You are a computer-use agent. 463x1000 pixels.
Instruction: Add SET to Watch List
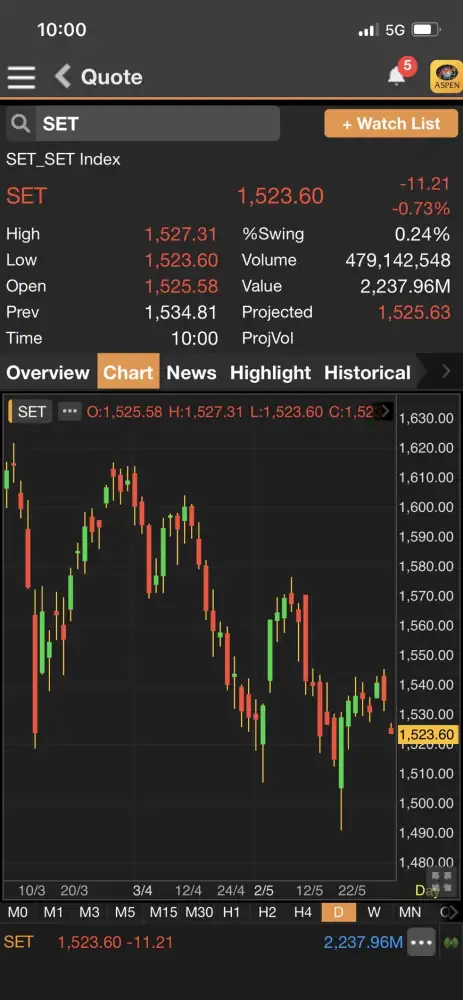(x=391, y=123)
